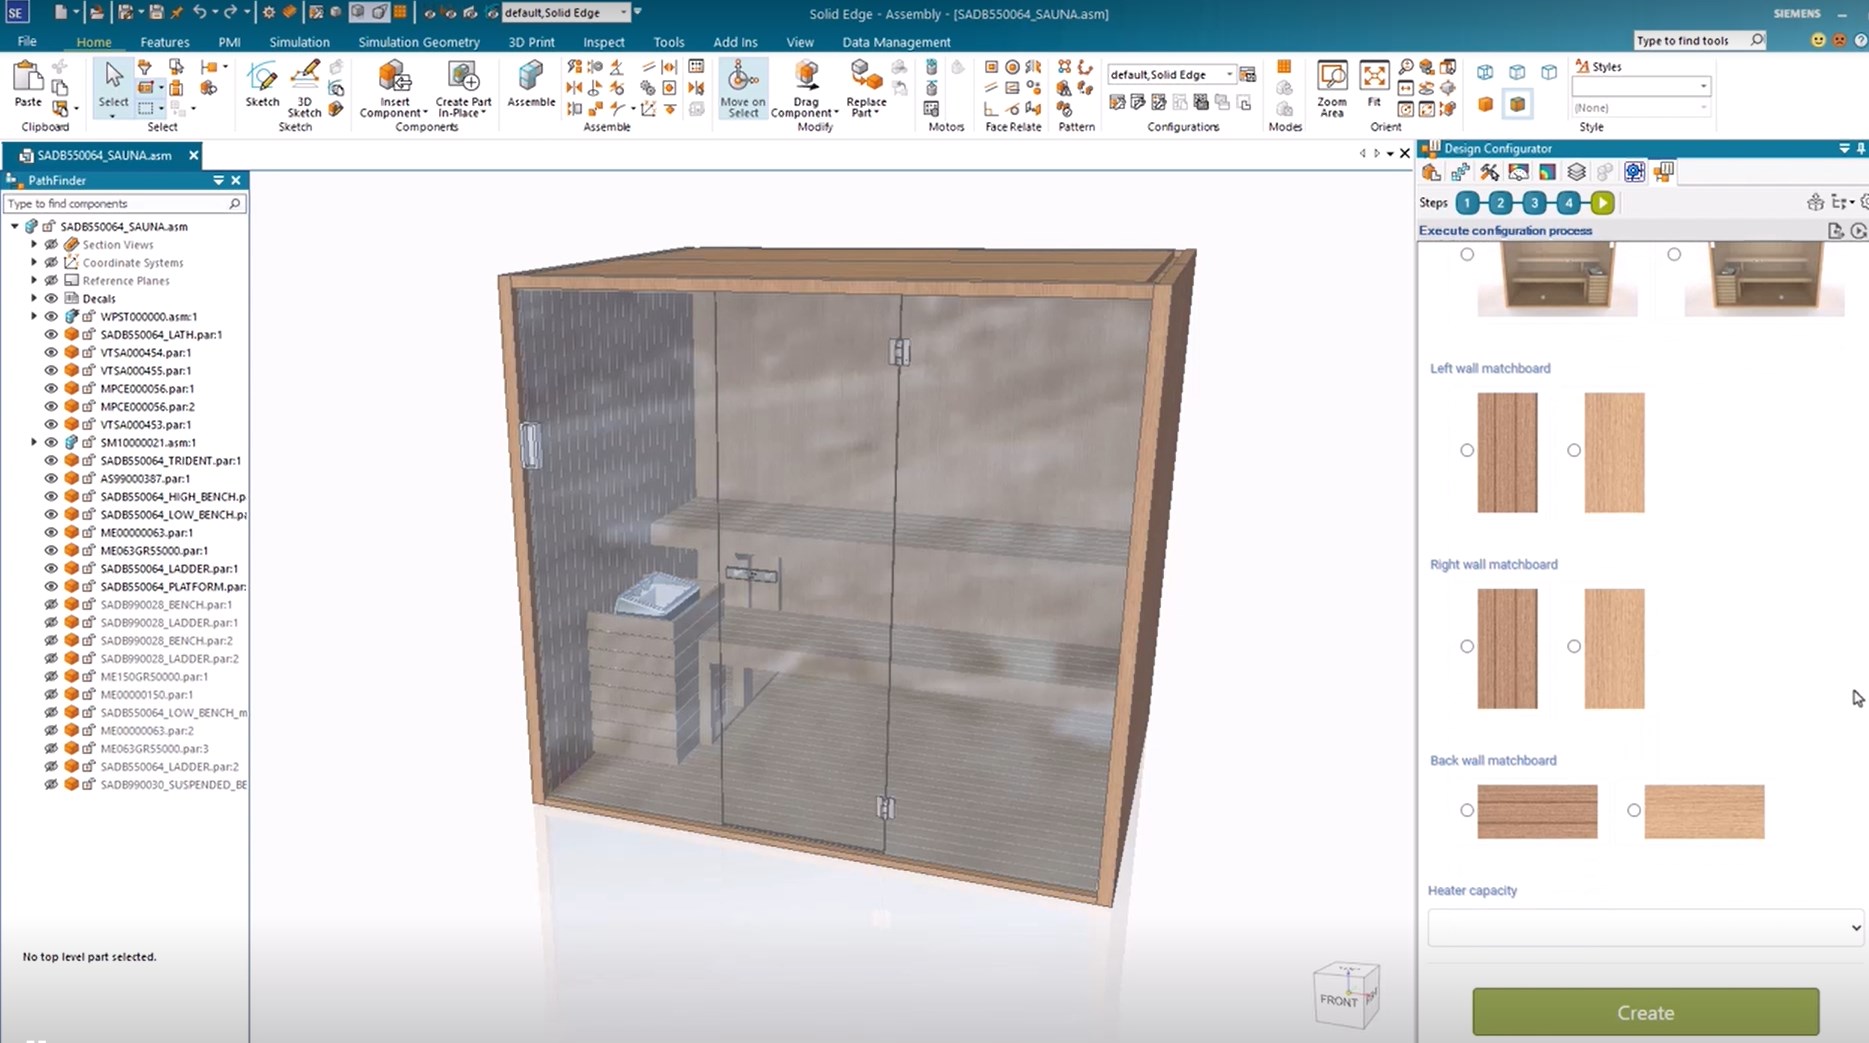Activate the 3D Sketch tool
This screenshot has height=1043, width=1869.
pos(303,88)
